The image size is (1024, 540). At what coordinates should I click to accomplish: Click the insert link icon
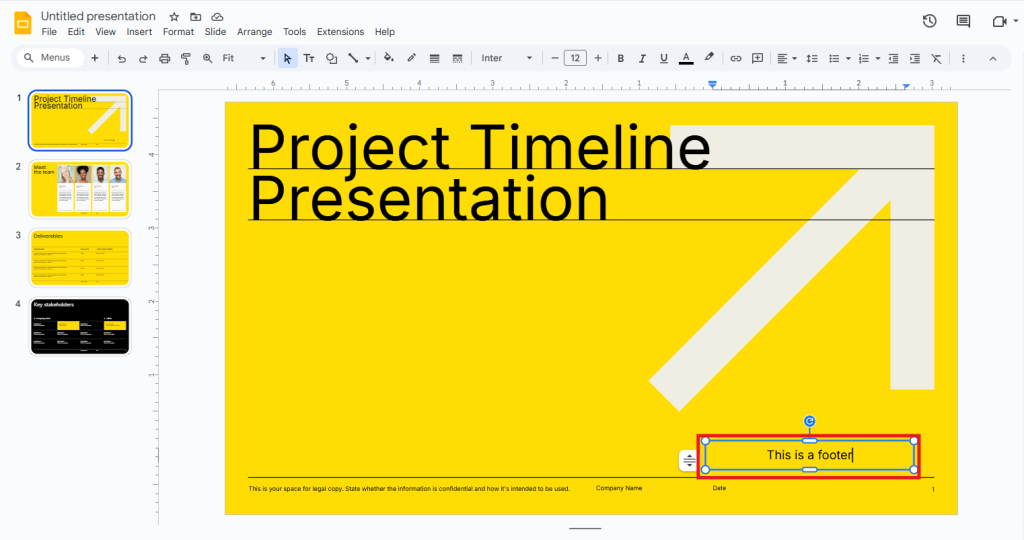pyautogui.click(x=736, y=58)
